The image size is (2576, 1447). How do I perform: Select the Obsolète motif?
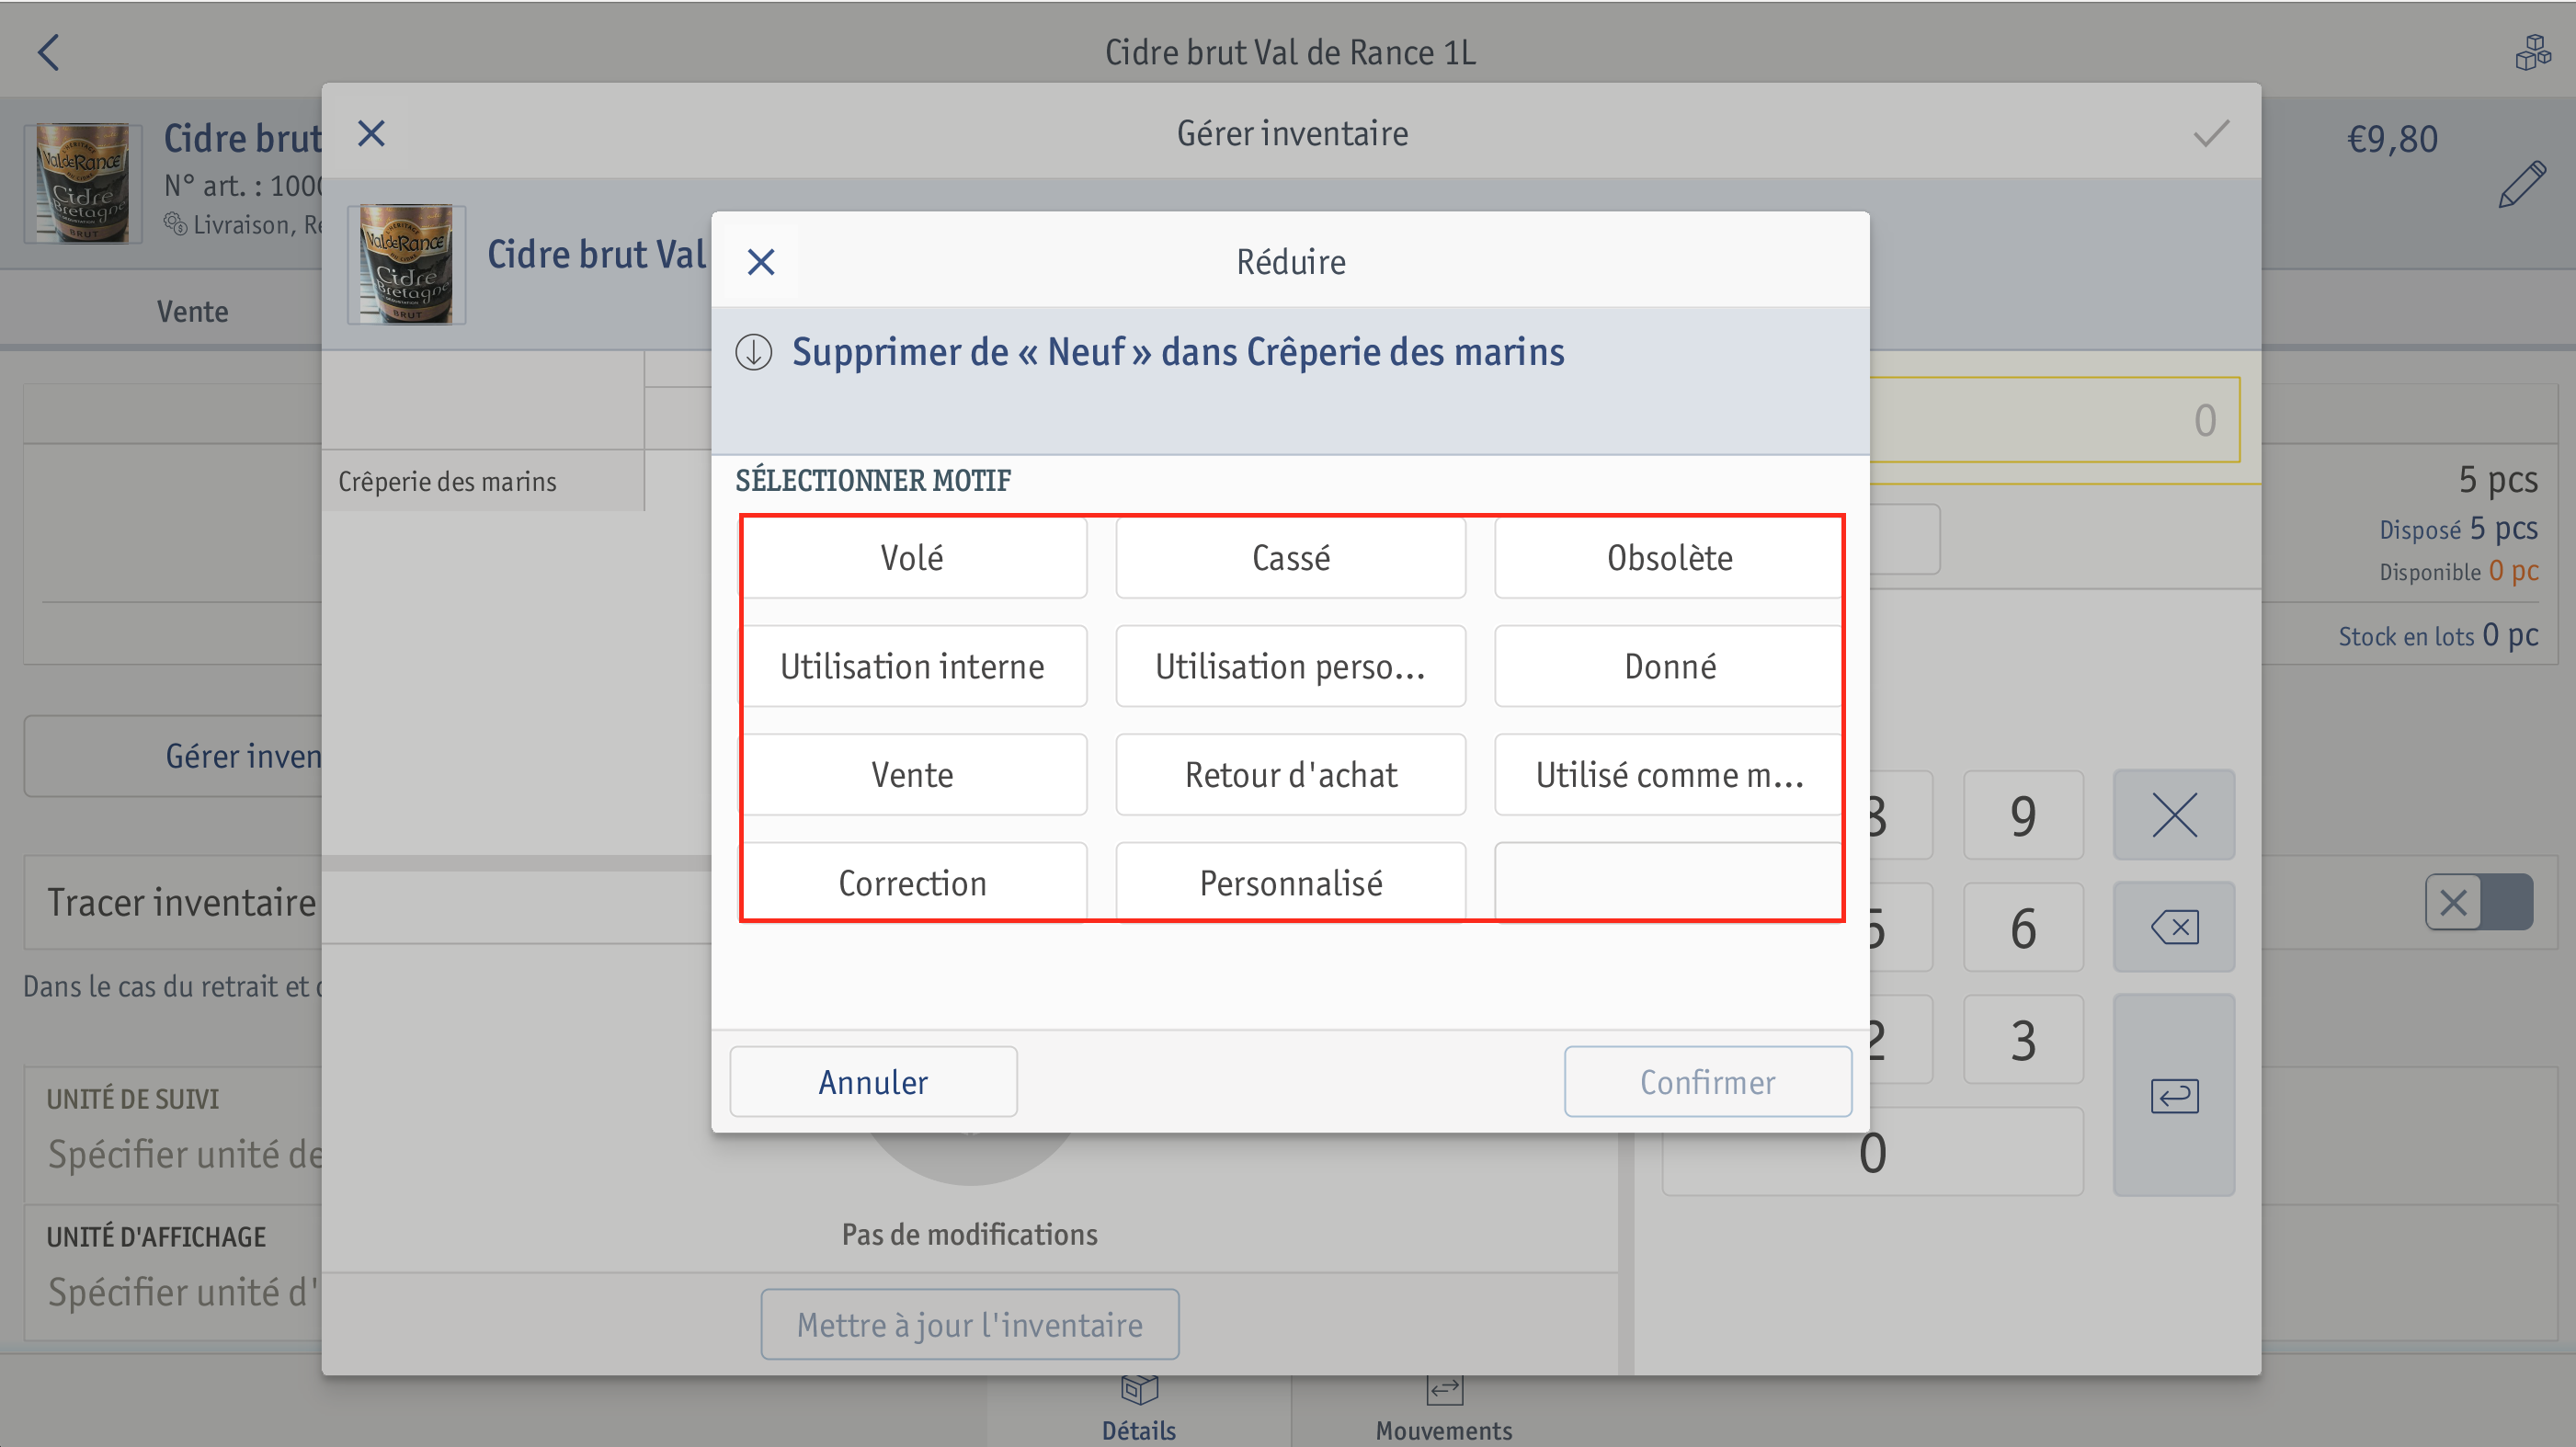(1669, 558)
